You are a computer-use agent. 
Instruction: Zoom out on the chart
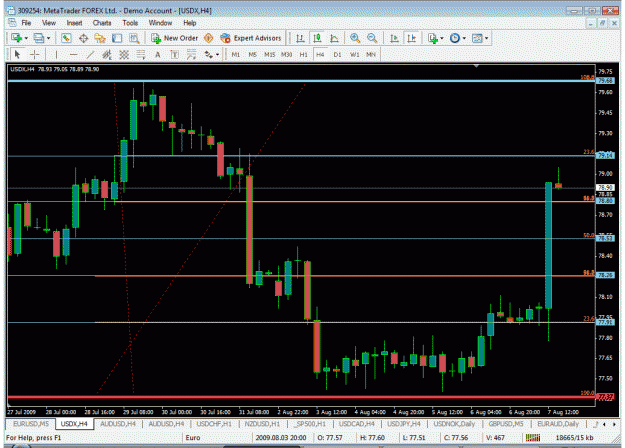pyautogui.click(x=372, y=38)
